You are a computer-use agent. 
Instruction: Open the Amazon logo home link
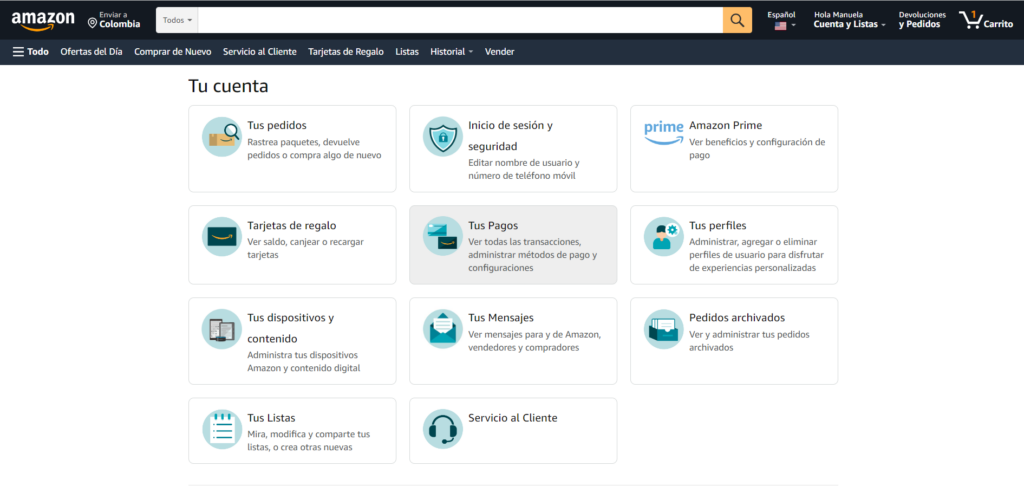pos(43,20)
